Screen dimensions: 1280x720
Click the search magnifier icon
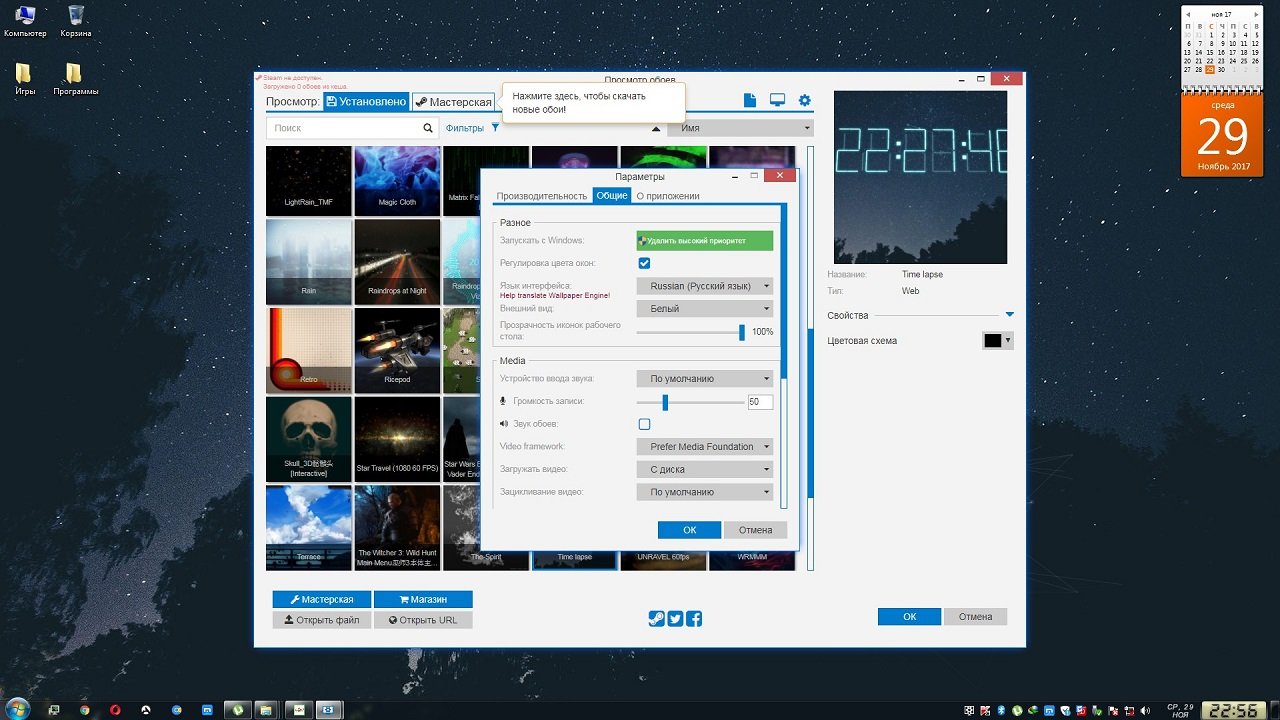tap(428, 128)
